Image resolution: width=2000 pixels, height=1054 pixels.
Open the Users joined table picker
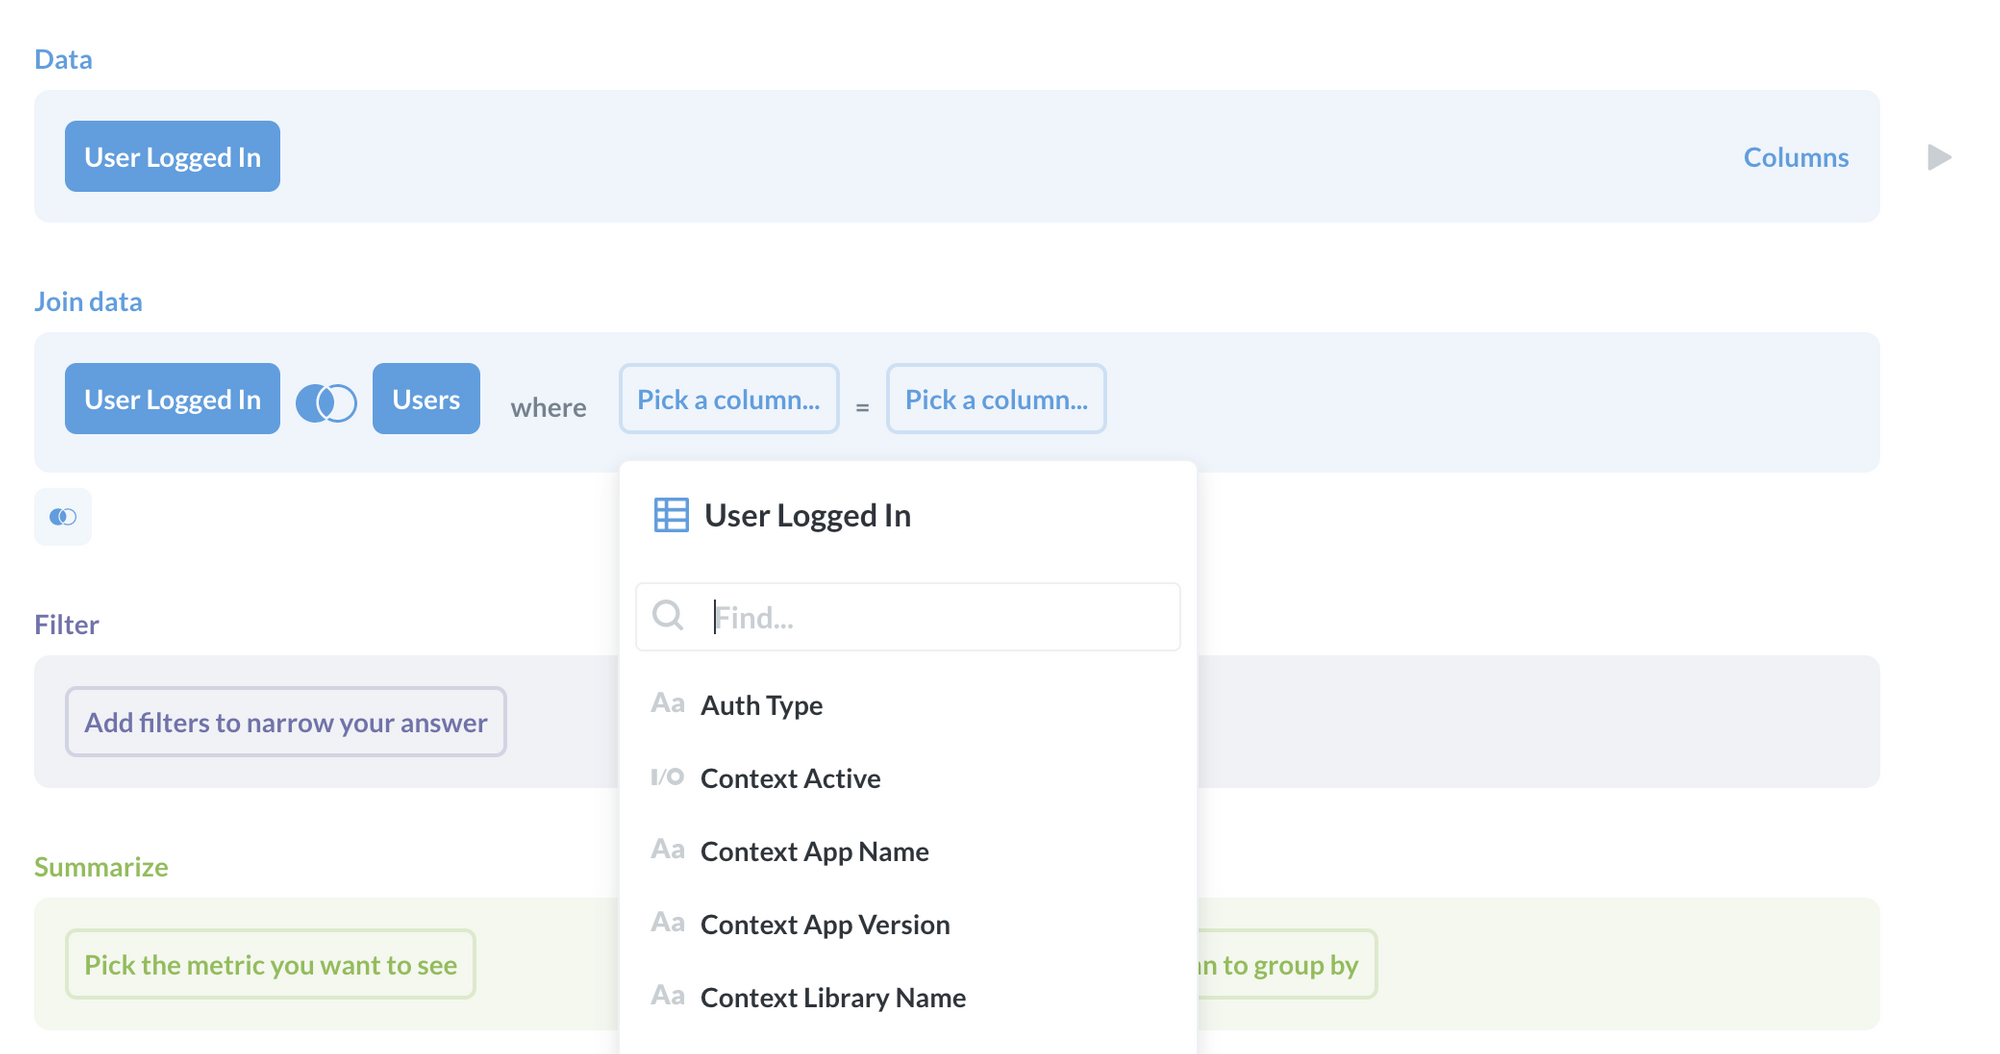[x=426, y=399]
